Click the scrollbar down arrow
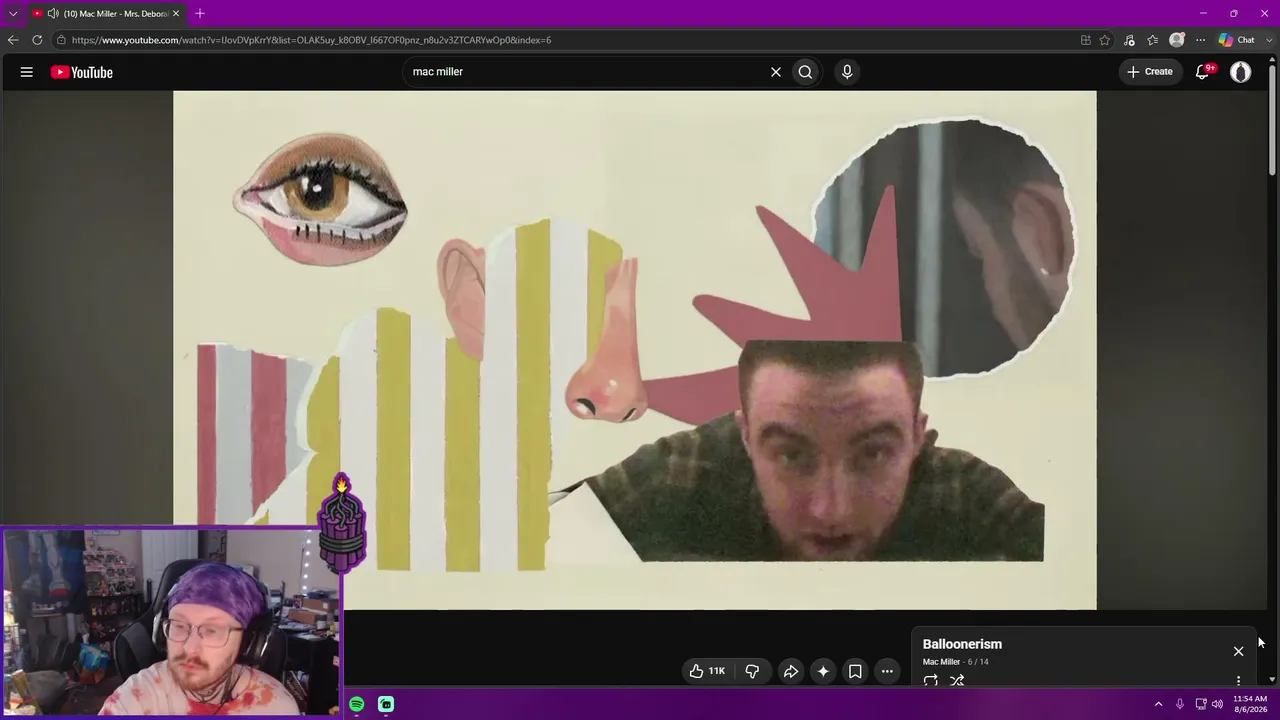 tap(1272, 680)
